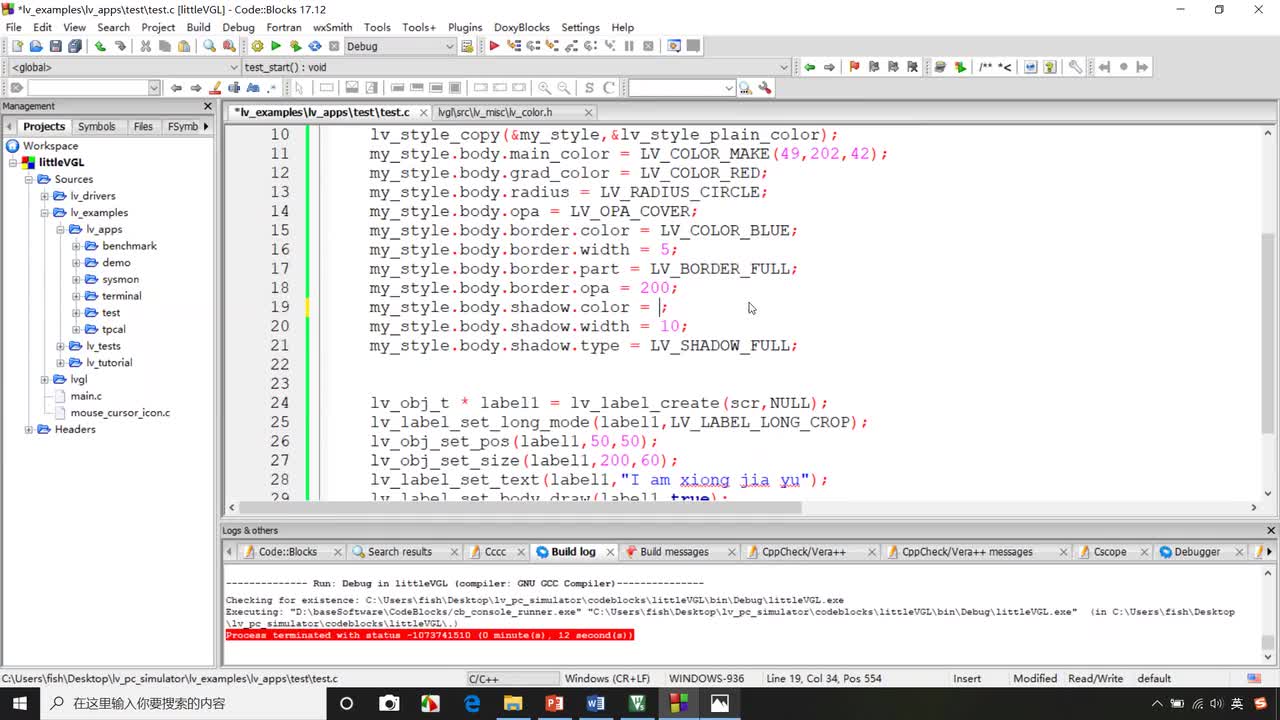Click the Rebuild icon
The width and height of the screenshot is (1280, 720).
click(314, 46)
